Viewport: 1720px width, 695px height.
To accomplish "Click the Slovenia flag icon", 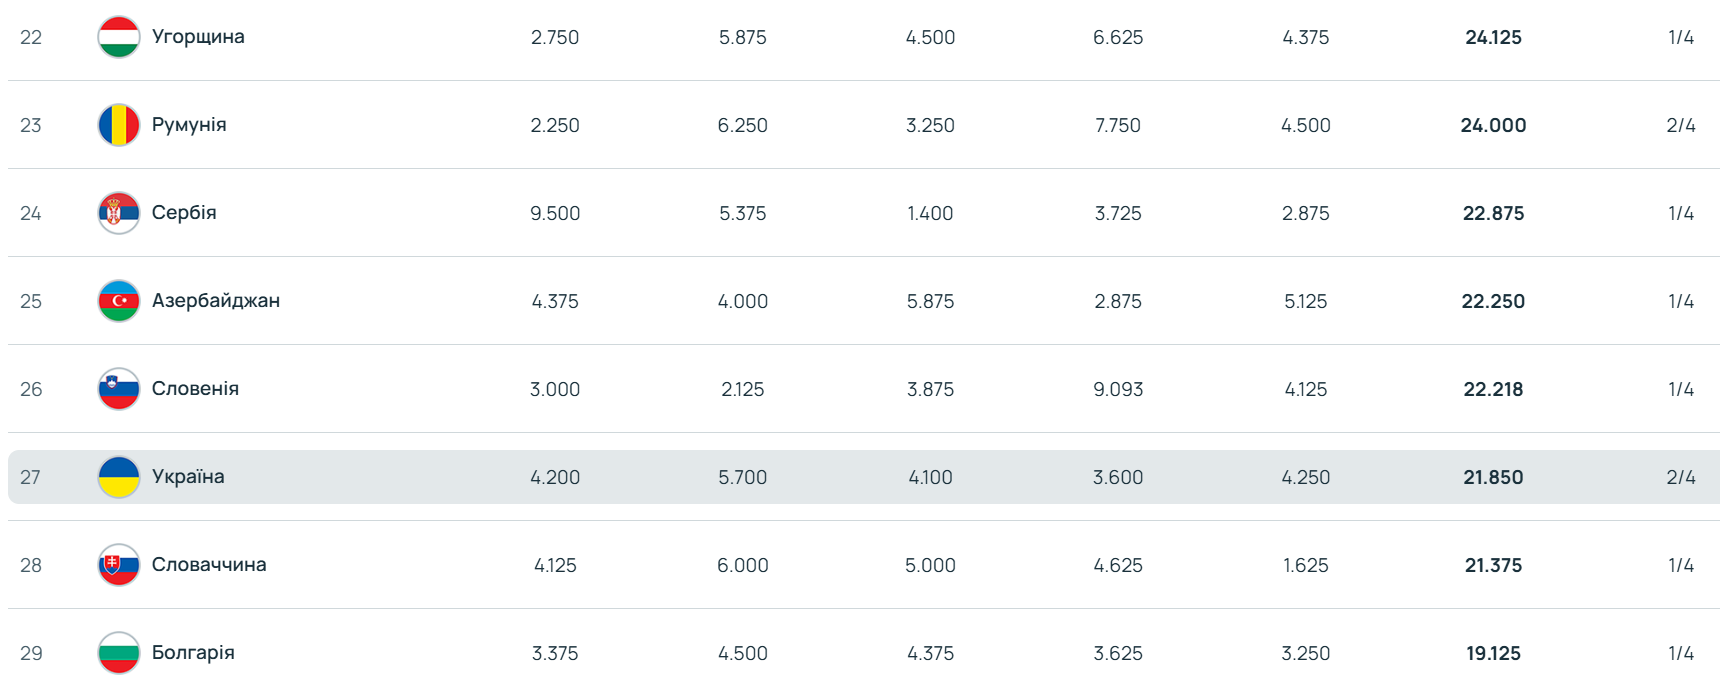I will click(x=119, y=389).
